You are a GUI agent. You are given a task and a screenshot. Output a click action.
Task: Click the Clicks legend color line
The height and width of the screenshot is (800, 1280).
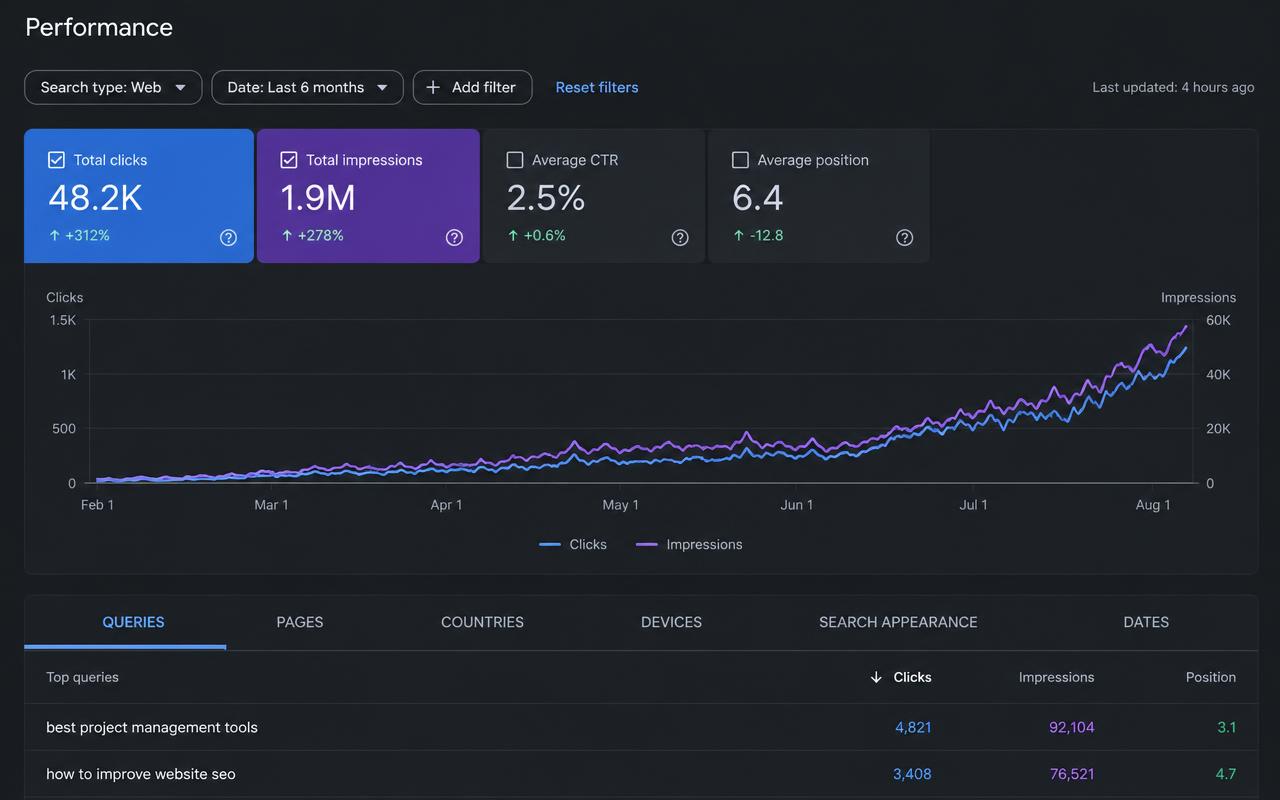click(549, 545)
